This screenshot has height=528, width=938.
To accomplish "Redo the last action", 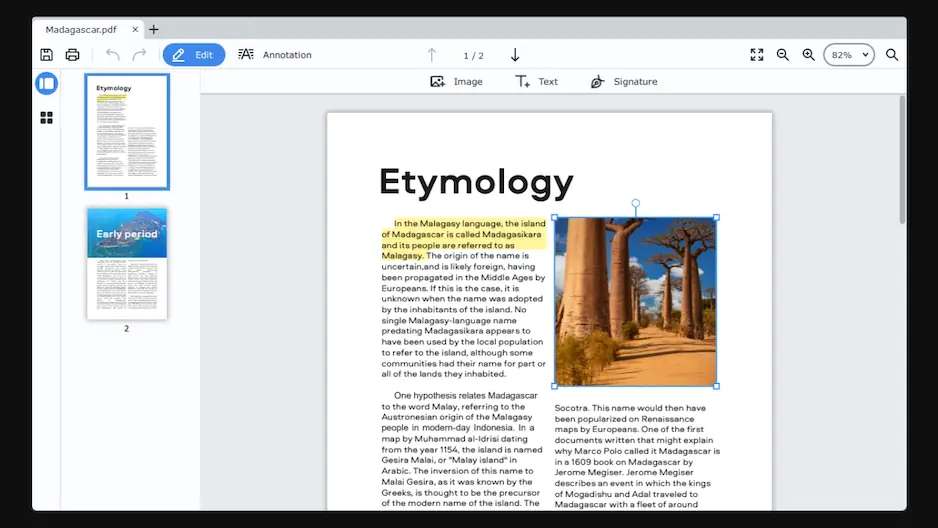I will click(139, 55).
